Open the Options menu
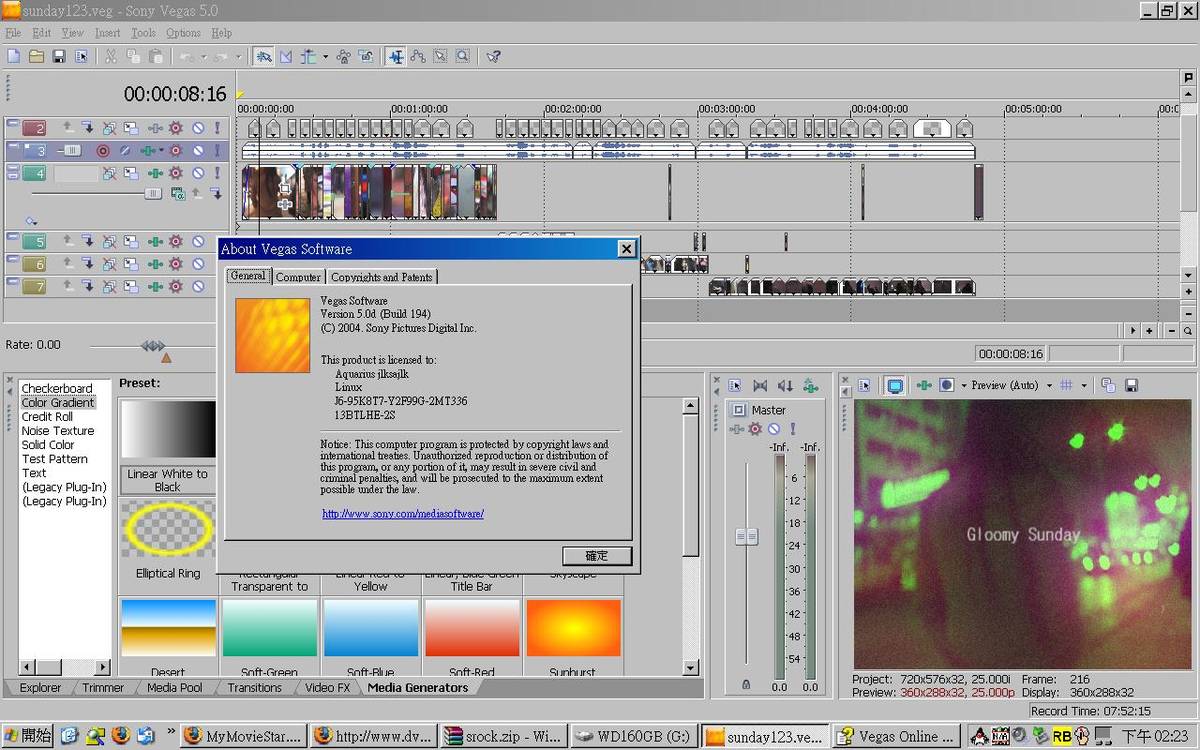The width and height of the screenshot is (1200, 750). (183, 33)
